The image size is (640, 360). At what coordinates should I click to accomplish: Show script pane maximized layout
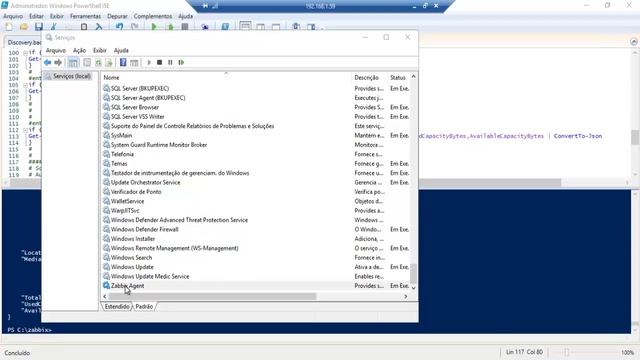pos(276,27)
